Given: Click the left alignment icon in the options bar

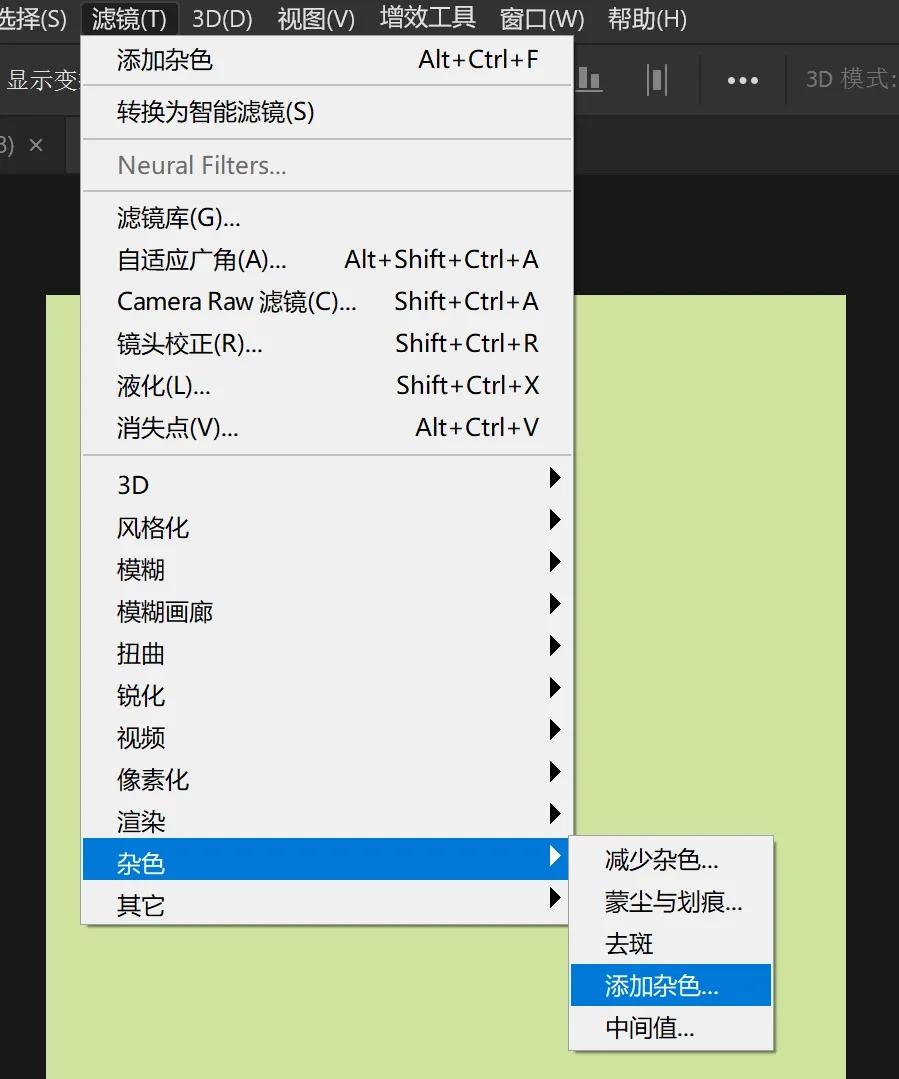Looking at the screenshot, I should point(589,80).
